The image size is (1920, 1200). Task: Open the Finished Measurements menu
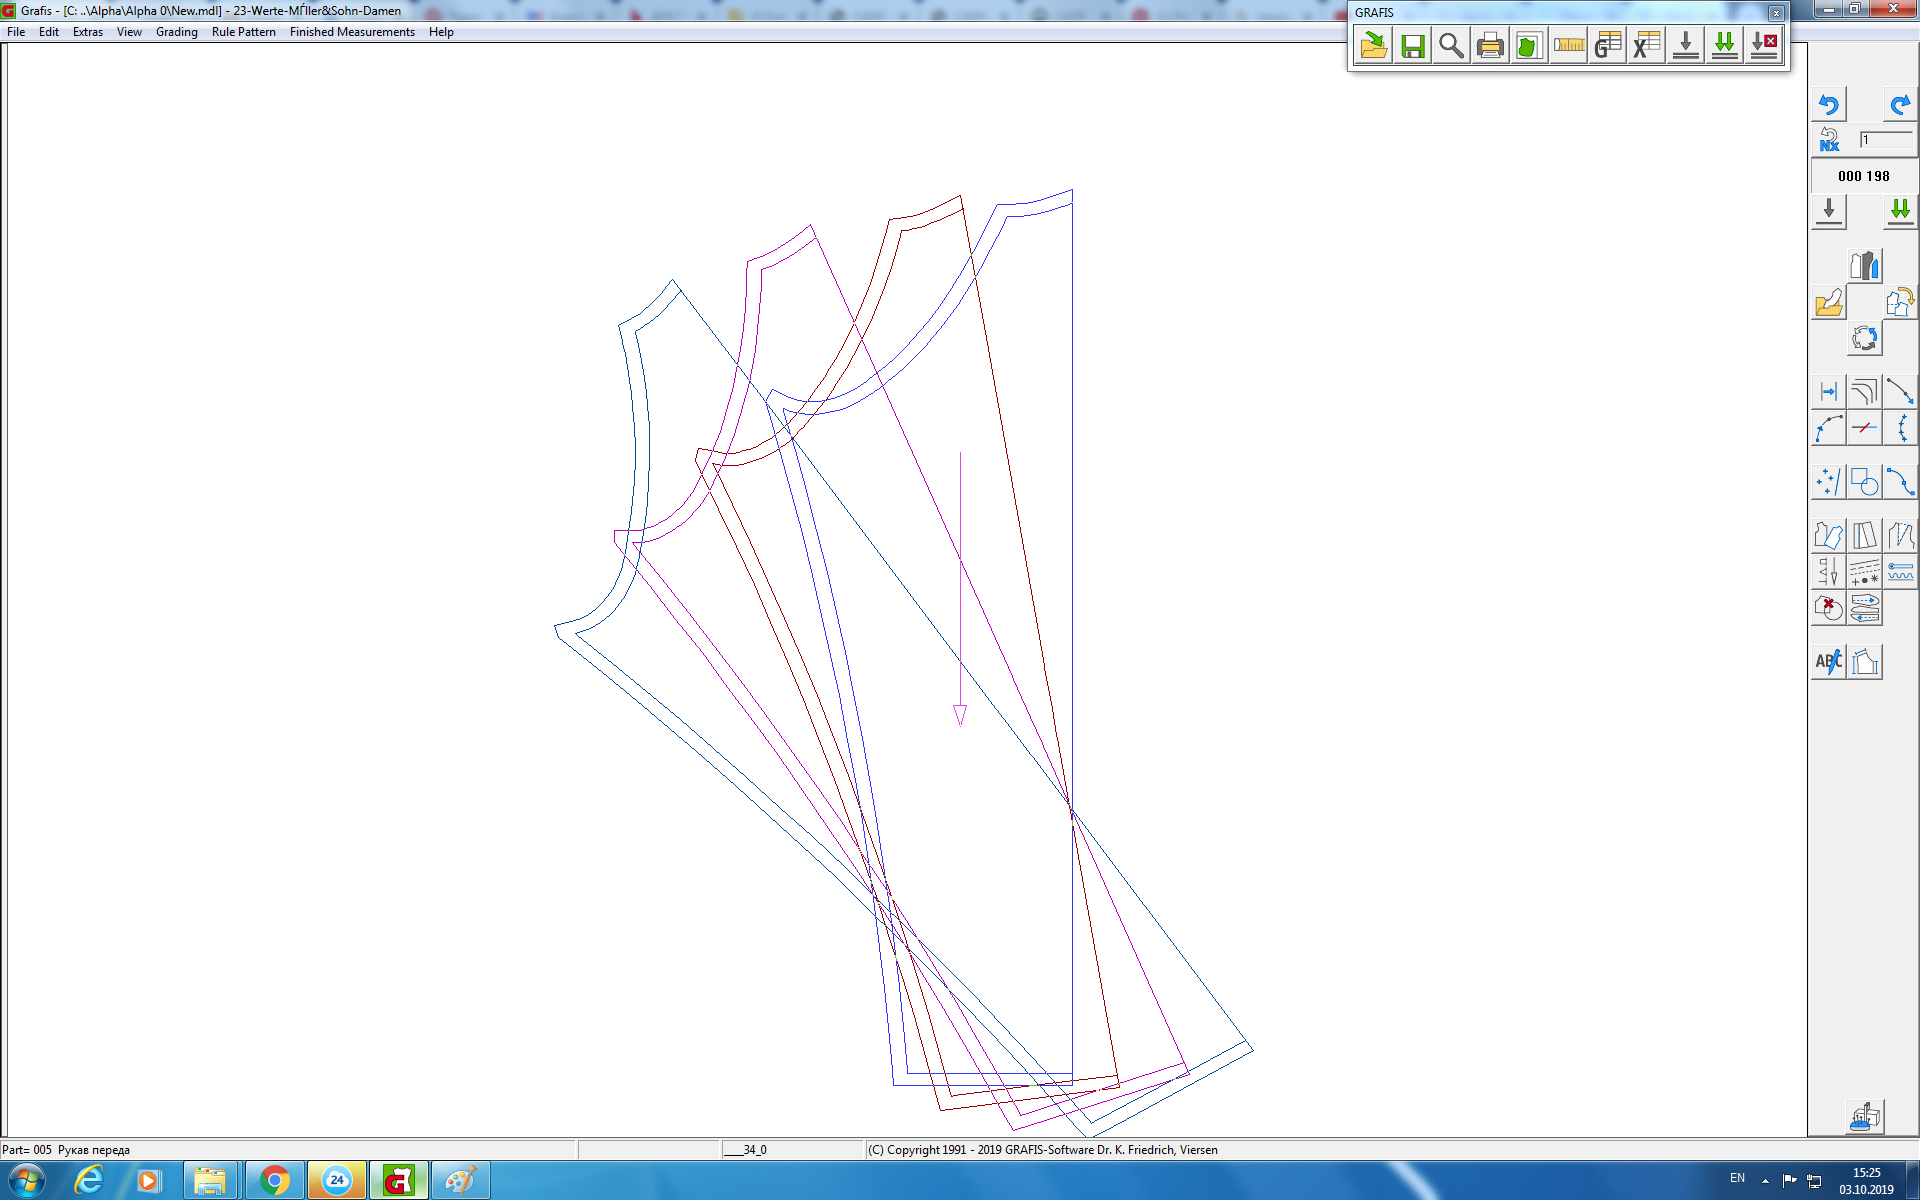[x=352, y=32]
